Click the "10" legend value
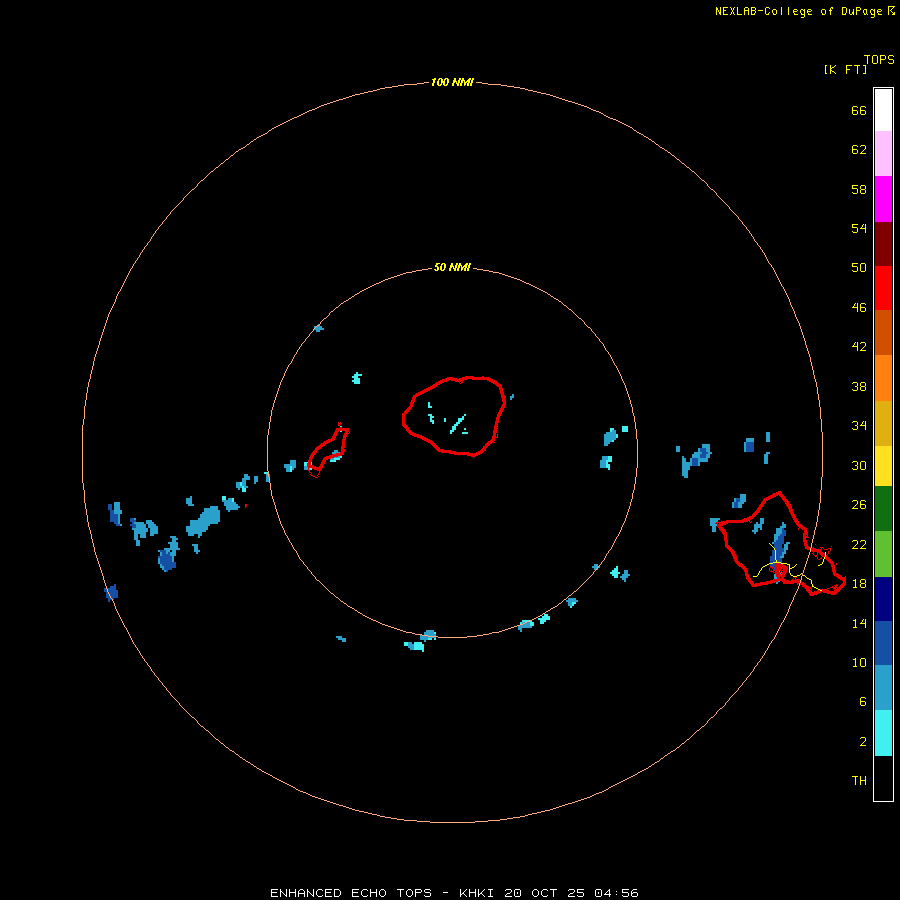 pos(859,663)
